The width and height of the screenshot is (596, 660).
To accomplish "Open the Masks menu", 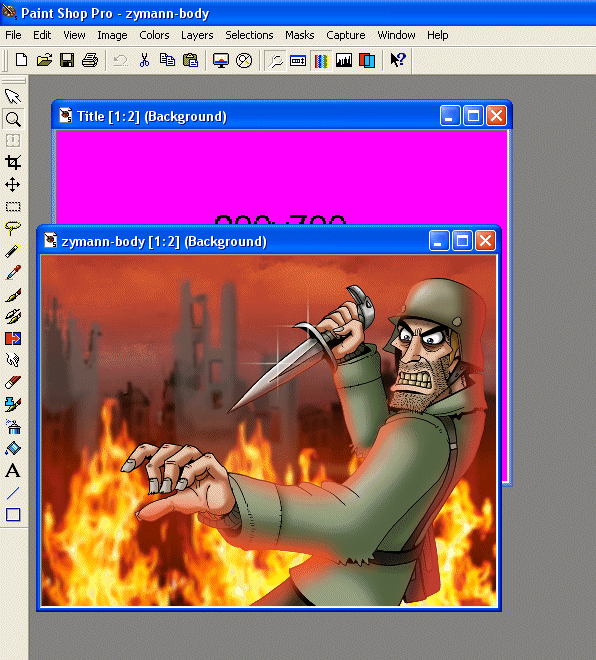I will [x=300, y=35].
